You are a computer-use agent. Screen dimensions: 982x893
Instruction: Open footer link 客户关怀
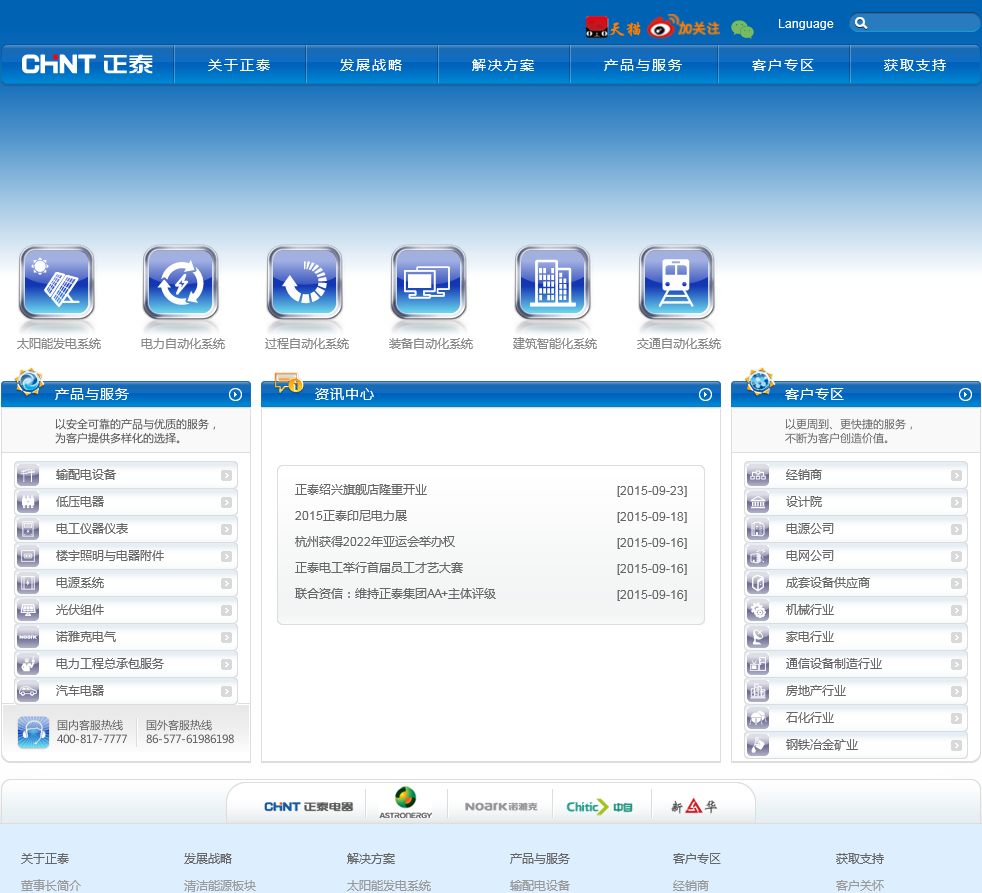pos(860,885)
